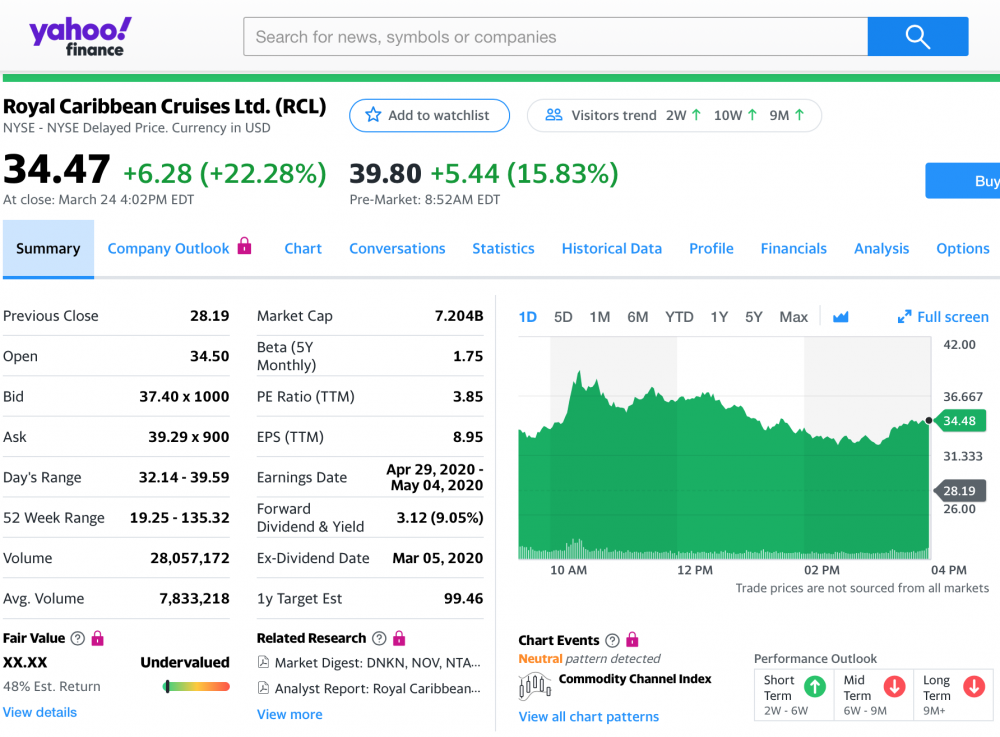Viewport: 1000px width, 737px height.
Task: Select the 5Y chart range
Action: coord(754,317)
